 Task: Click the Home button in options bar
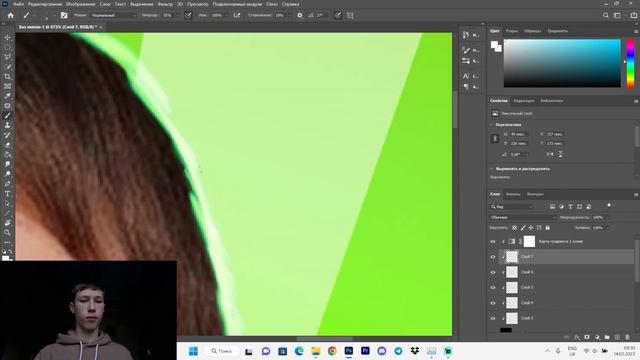tap(11, 16)
